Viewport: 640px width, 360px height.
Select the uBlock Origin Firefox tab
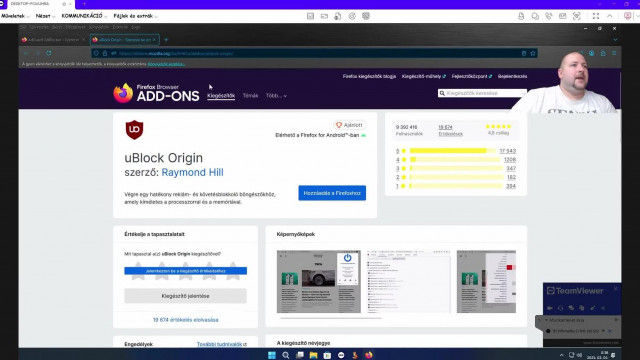124,40
